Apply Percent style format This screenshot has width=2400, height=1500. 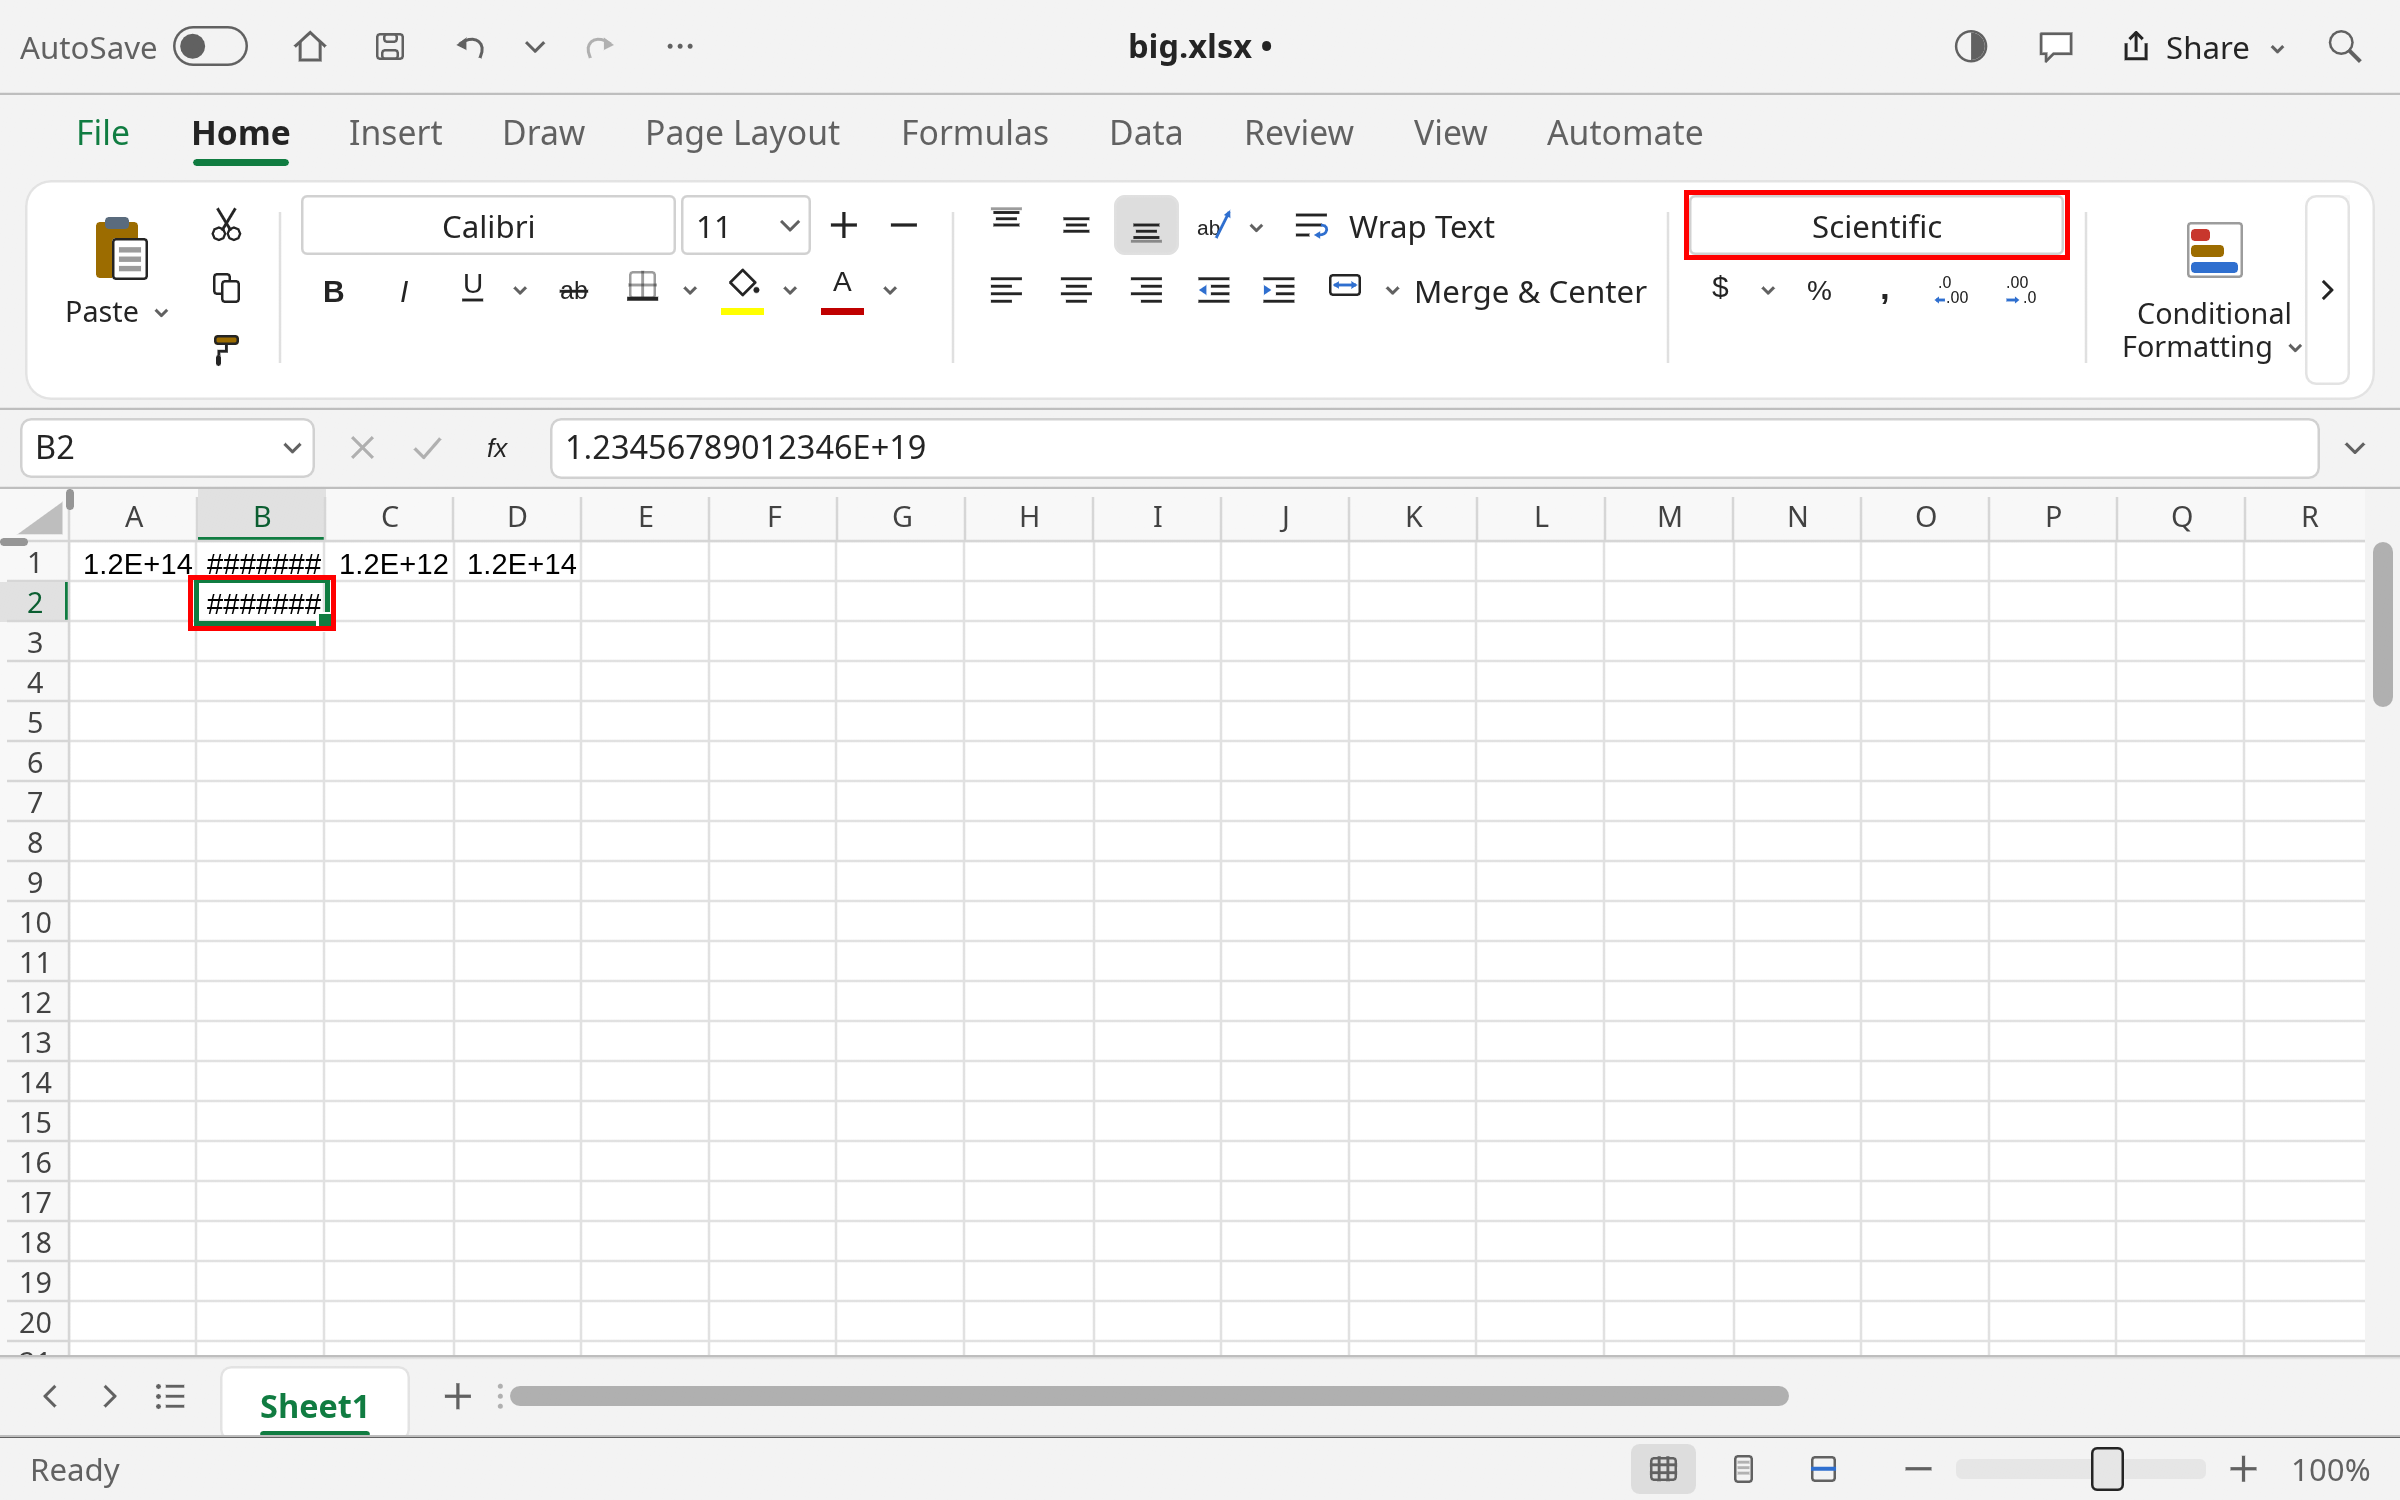coord(1819,291)
